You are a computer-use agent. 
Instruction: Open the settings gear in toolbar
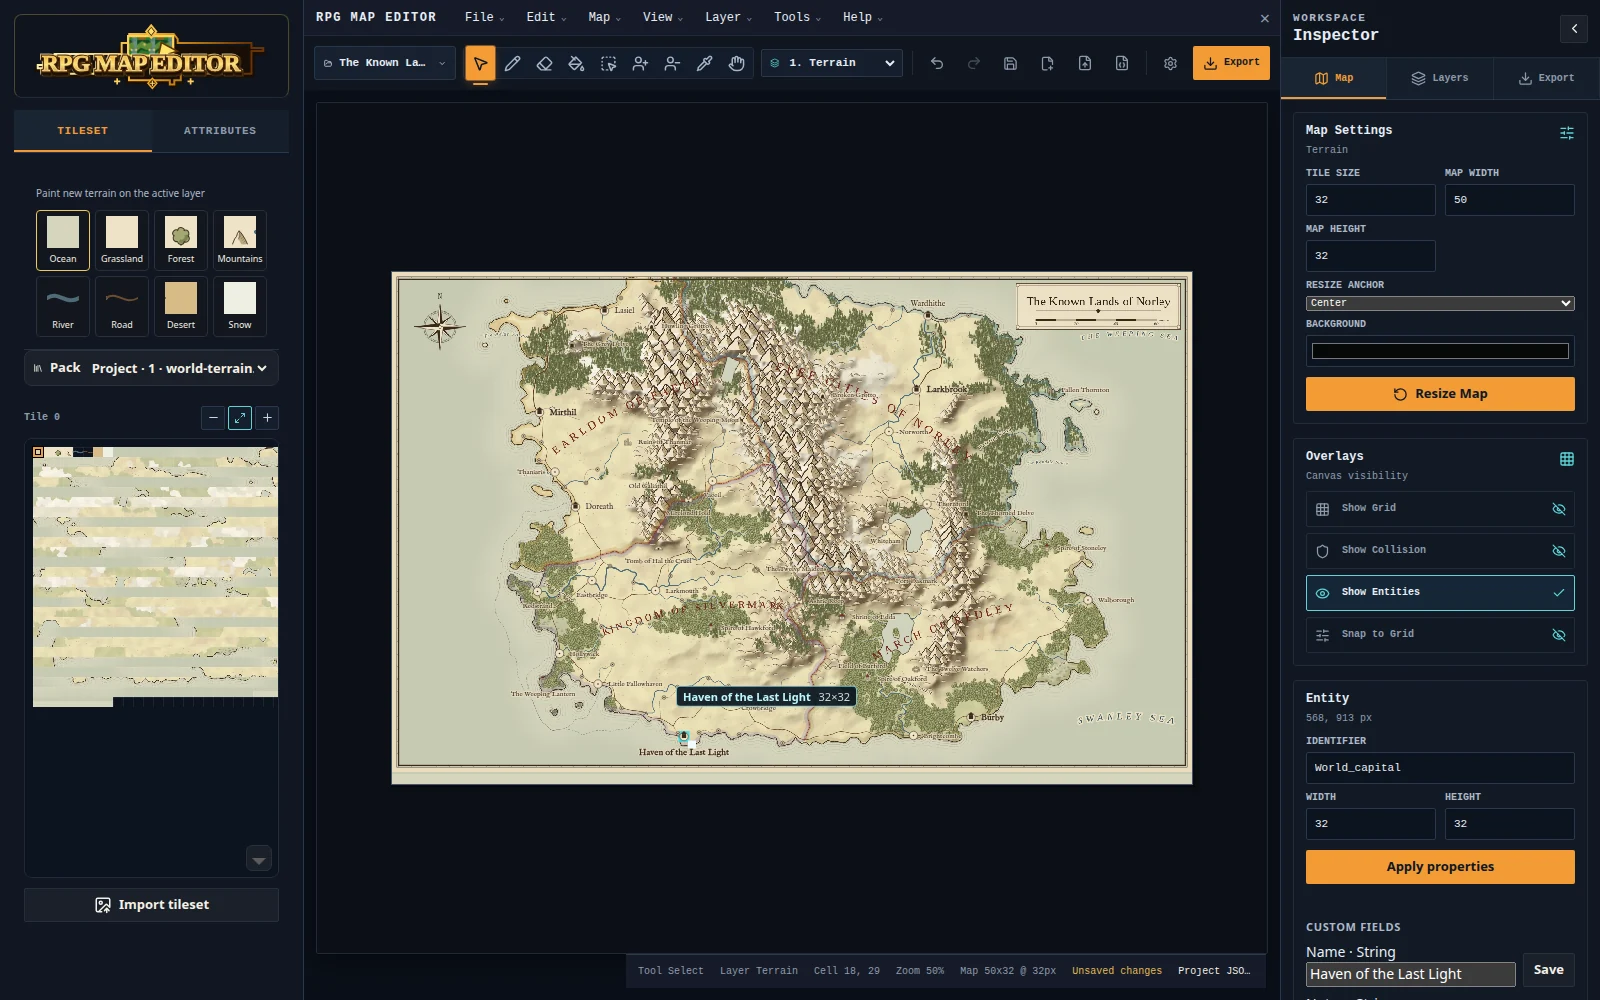coord(1170,63)
